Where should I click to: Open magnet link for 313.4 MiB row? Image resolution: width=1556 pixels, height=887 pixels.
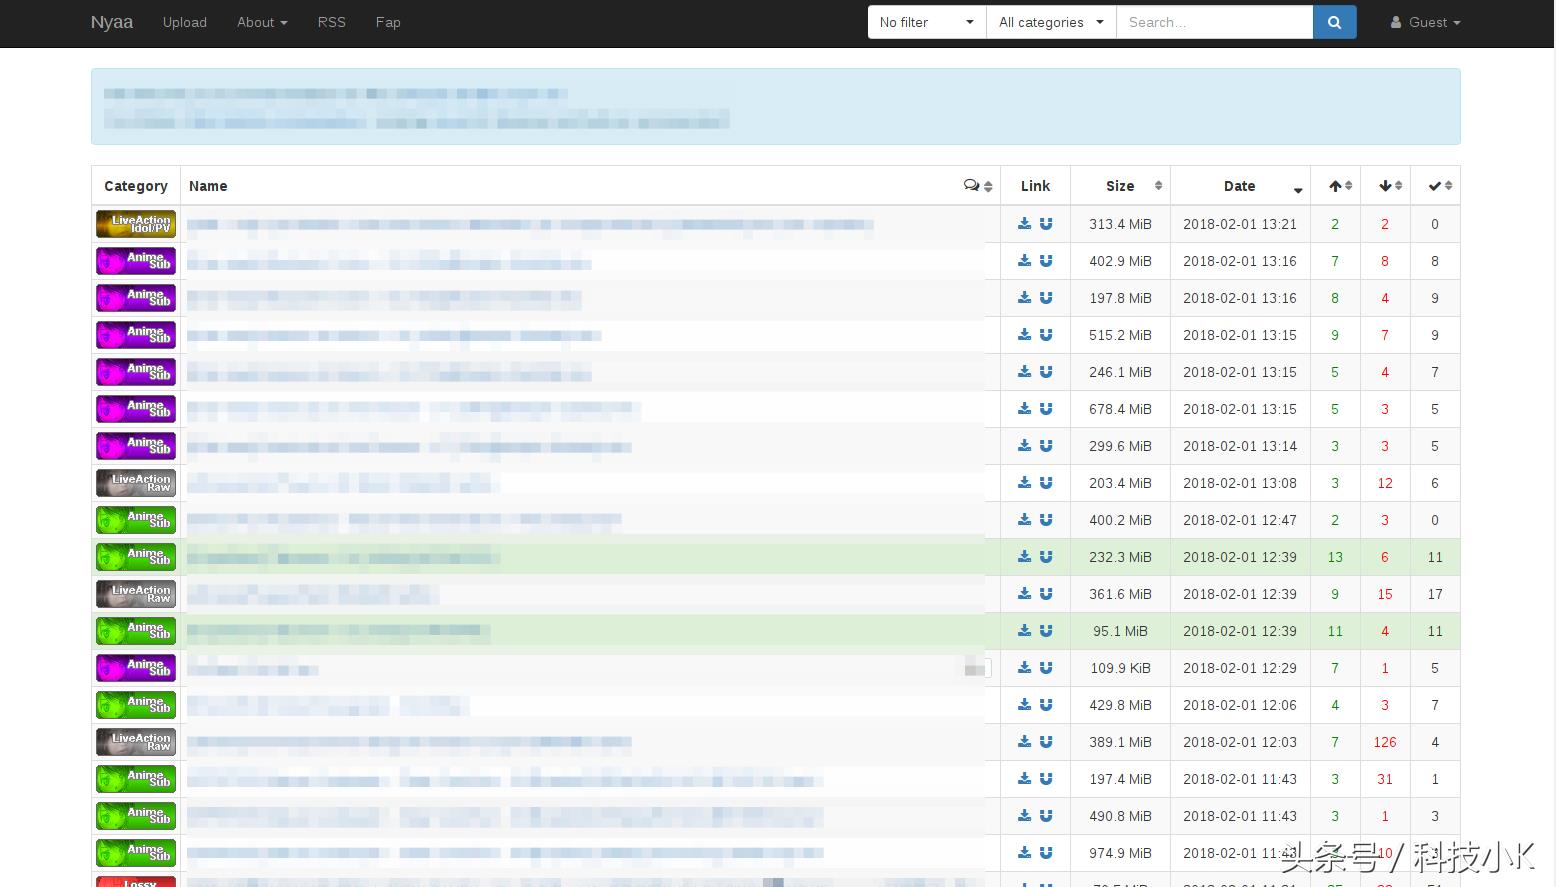click(1046, 224)
